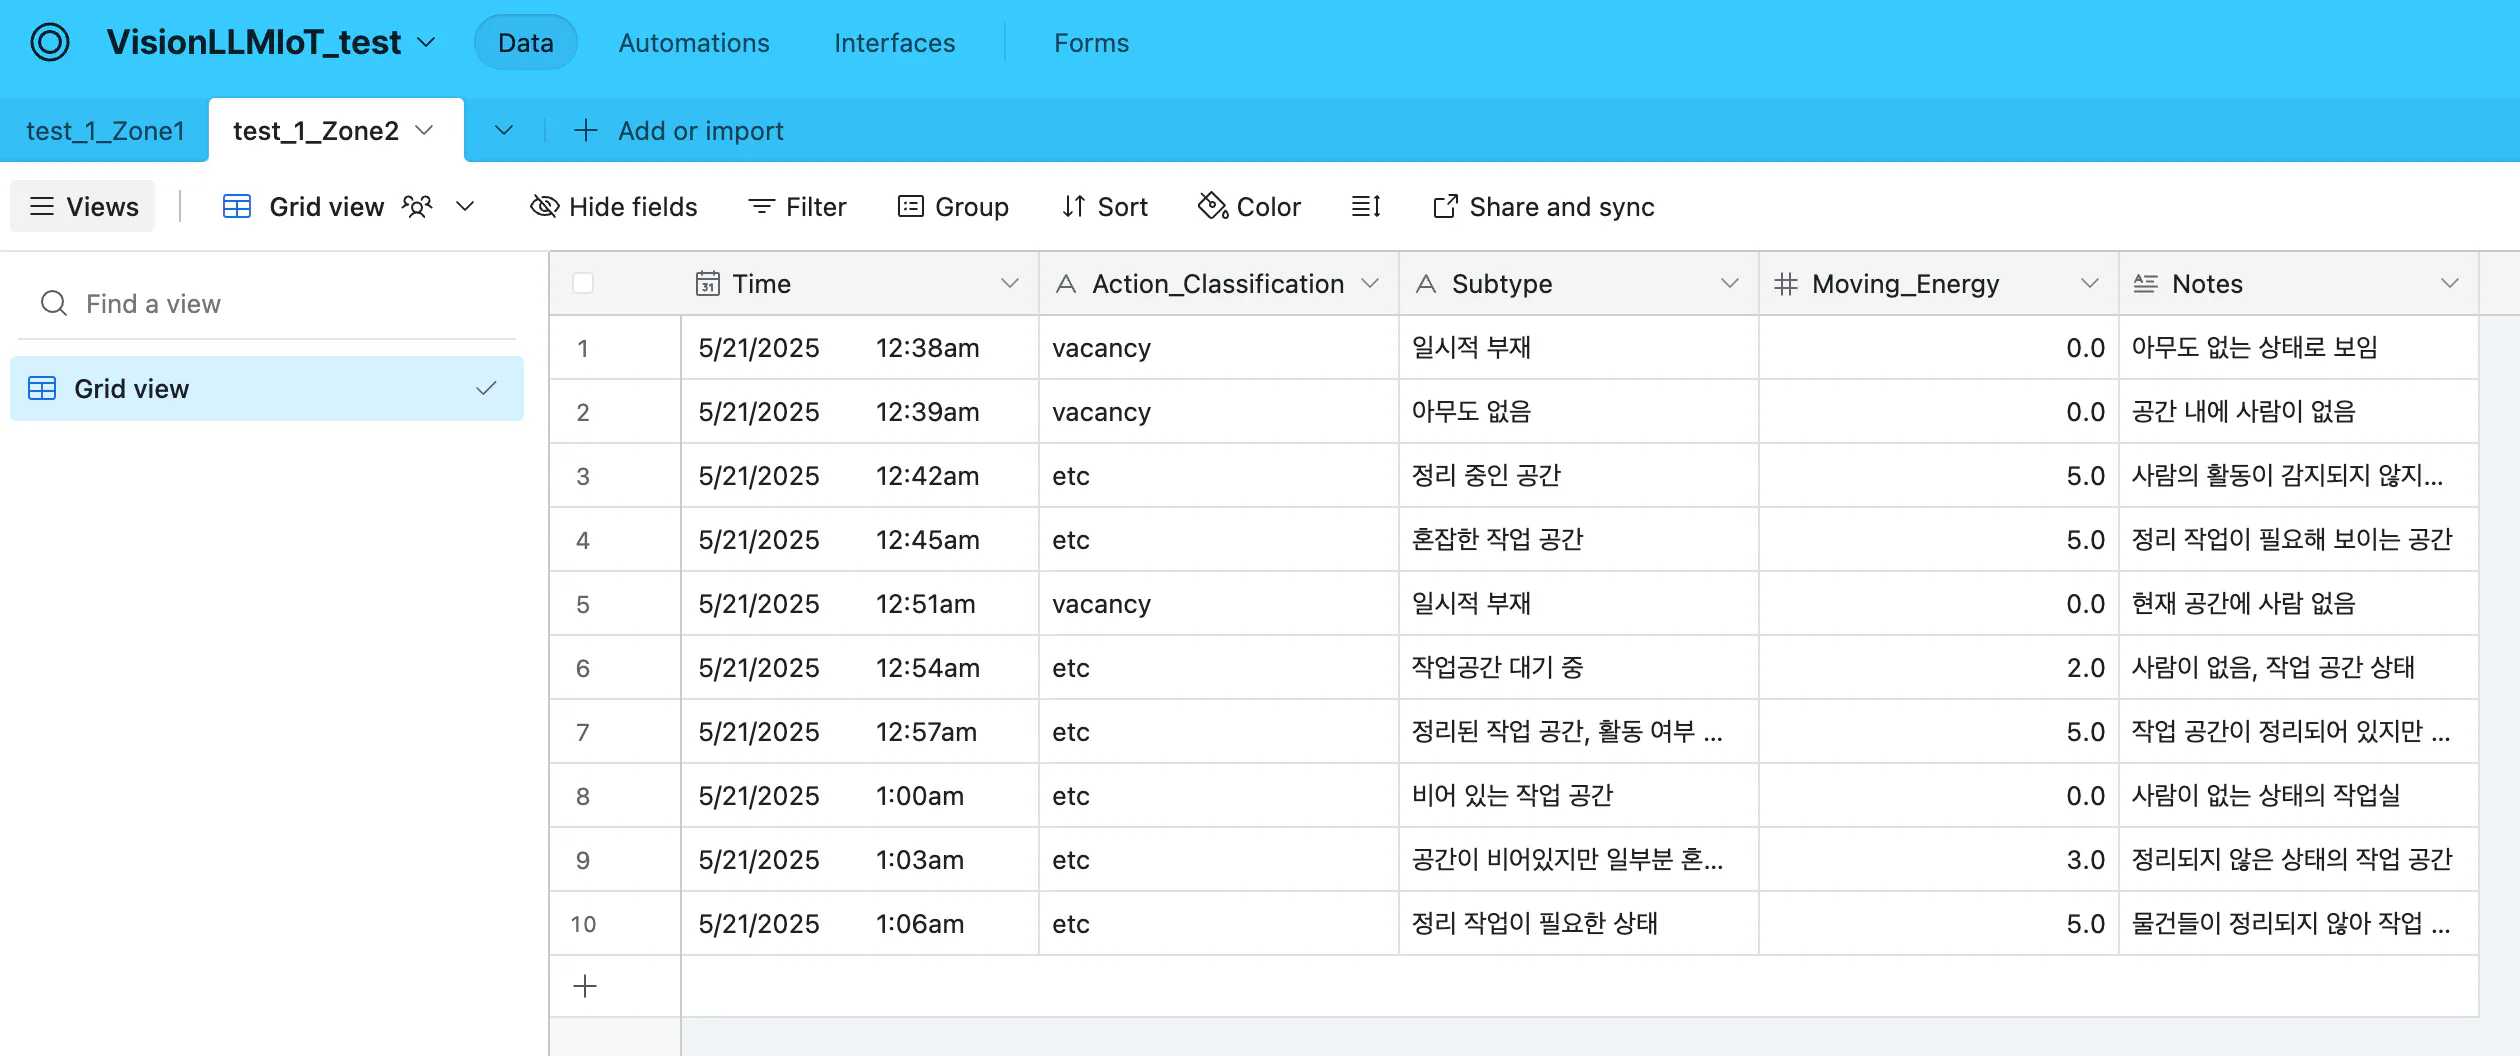This screenshot has width=2520, height=1056.
Task: Switch to the Automations tab
Action: coord(693,42)
